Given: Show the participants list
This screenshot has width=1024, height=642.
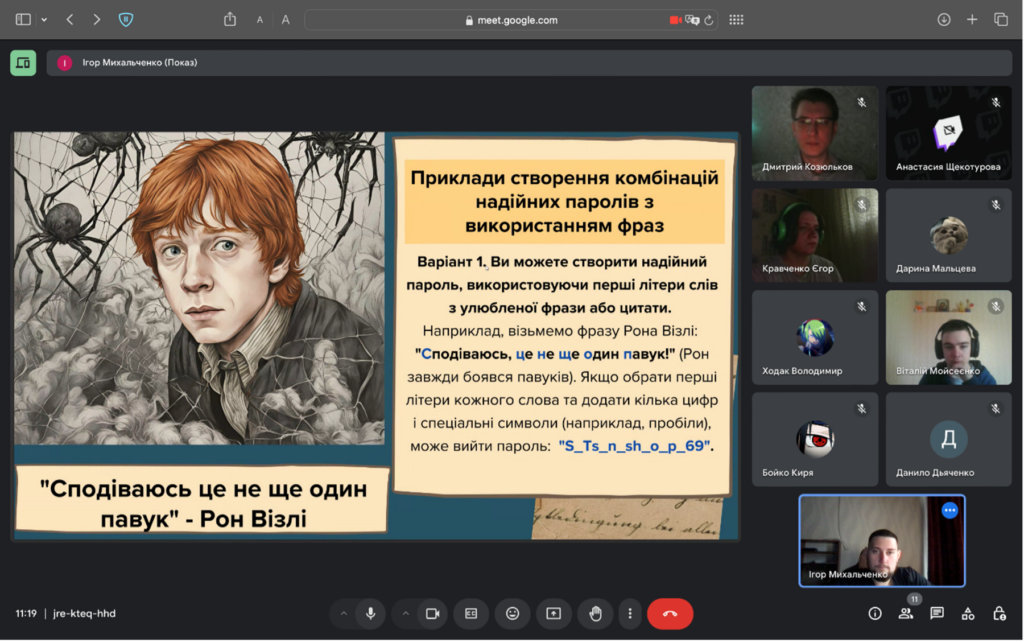Looking at the screenshot, I should pyautogui.click(x=906, y=613).
